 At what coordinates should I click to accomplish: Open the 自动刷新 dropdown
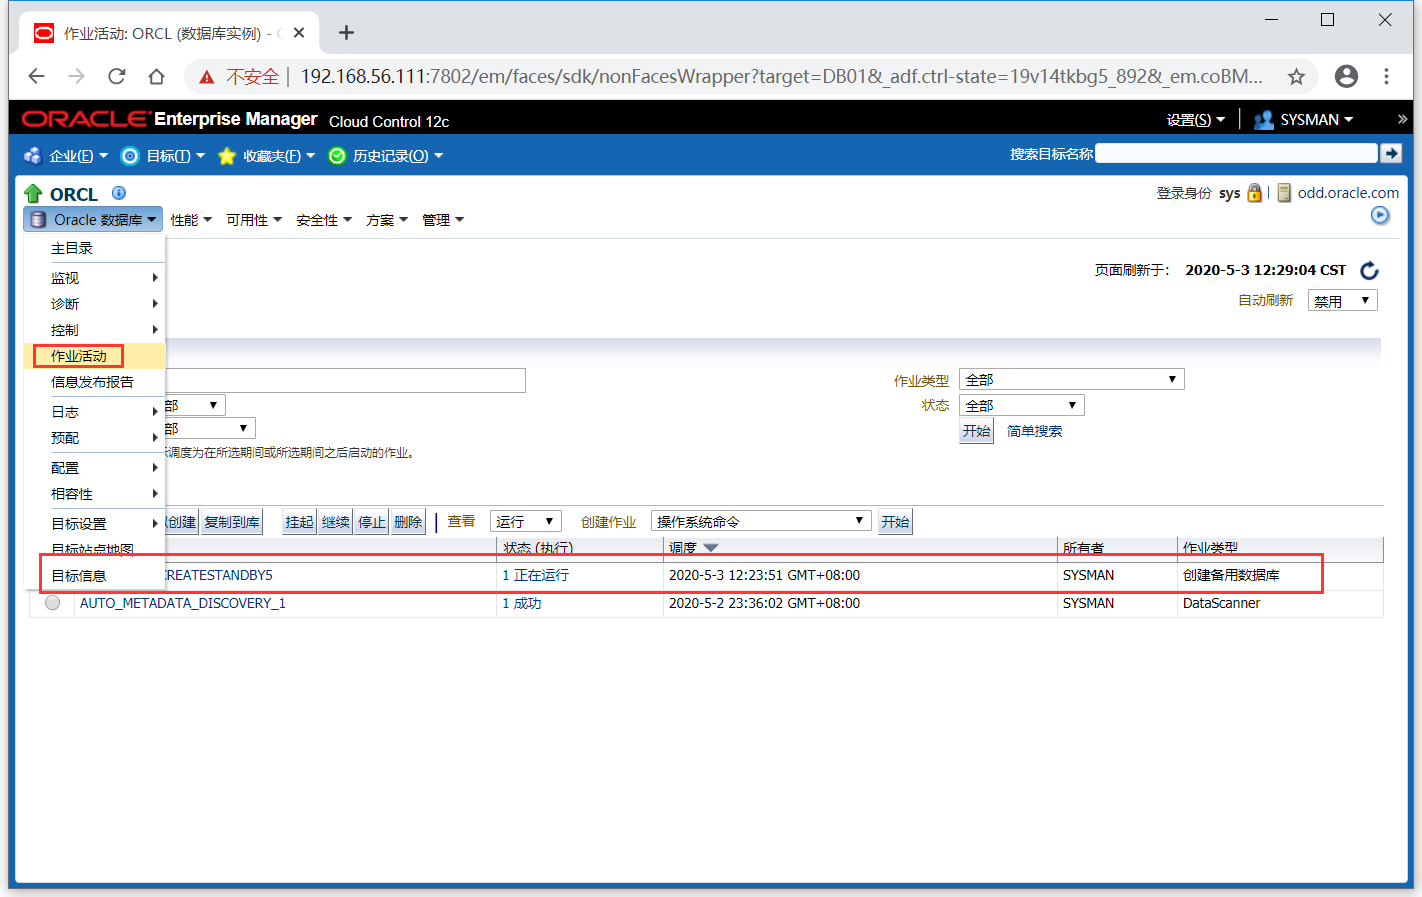(1342, 300)
